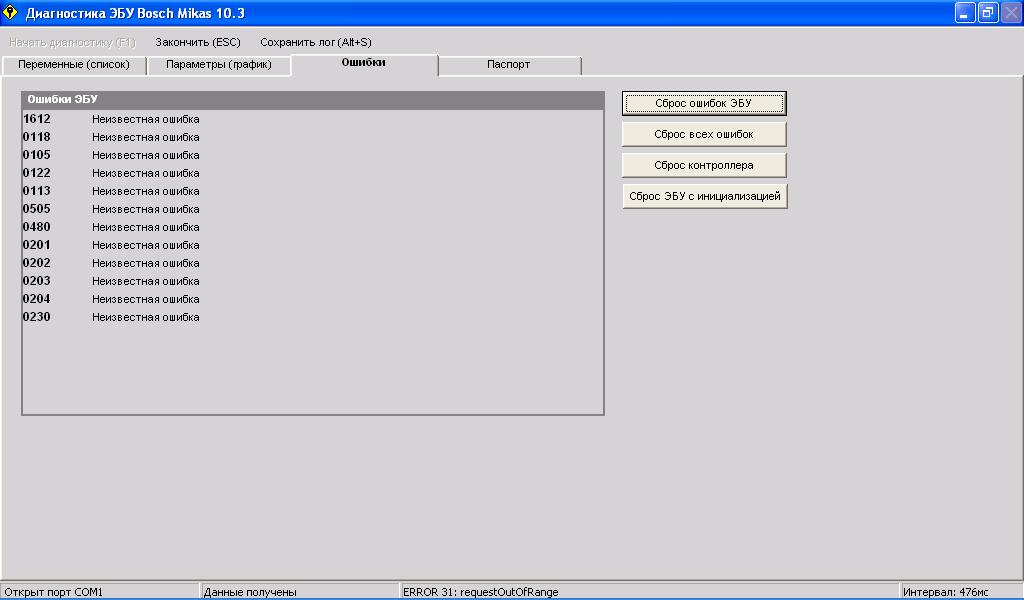The height and width of the screenshot is (600, 1024).
Task: Open the Паспорт tab
Action: pyautogui.click(x=509, y=65)
